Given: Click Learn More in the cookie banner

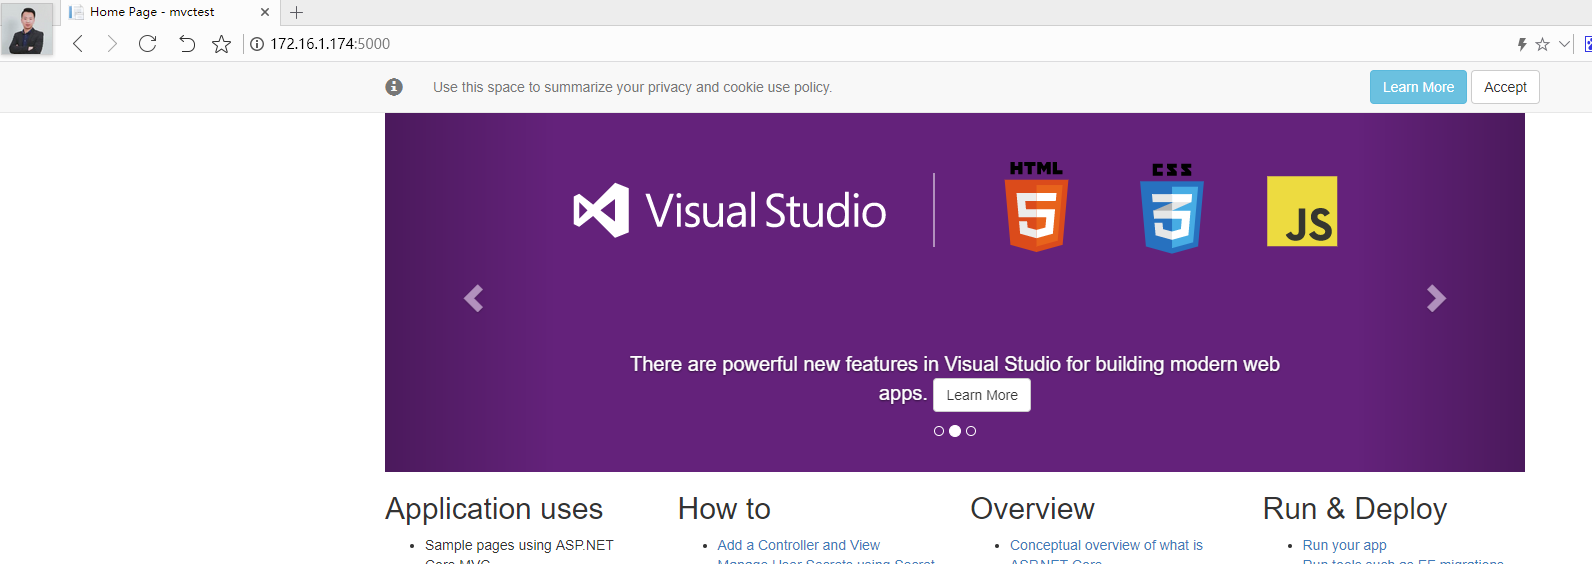Looking at the screenshot, I should click(x=1418, y=87).
